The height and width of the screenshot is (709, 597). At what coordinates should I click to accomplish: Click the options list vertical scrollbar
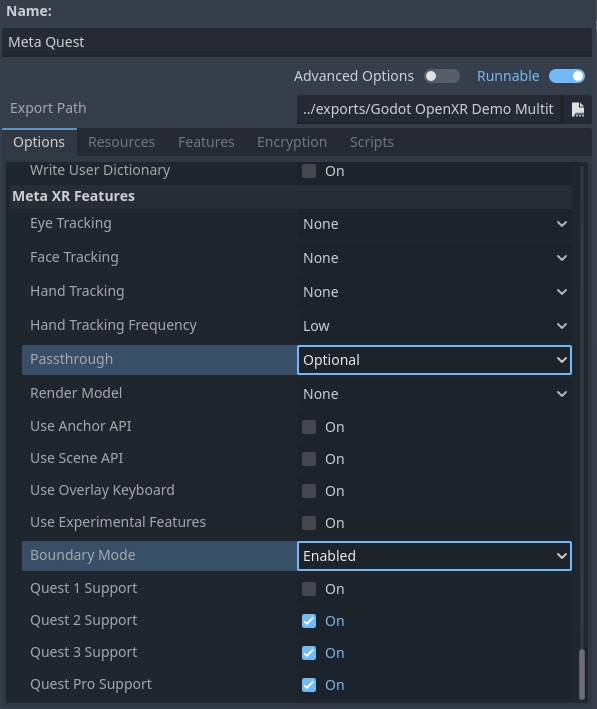(582, 674)
